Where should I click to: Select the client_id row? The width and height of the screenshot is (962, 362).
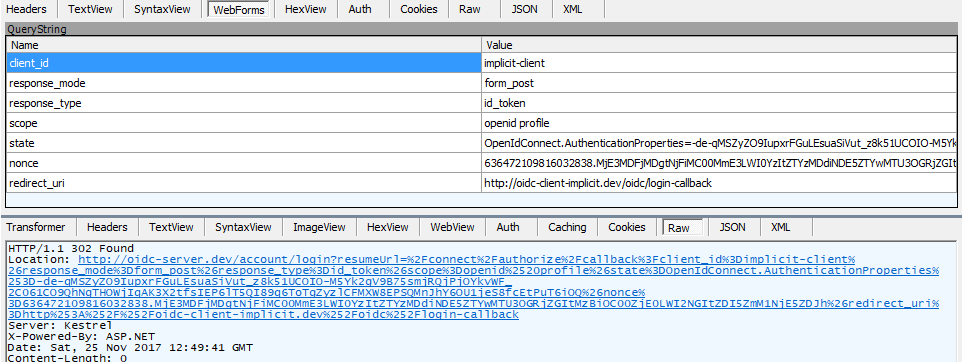[x=483, y=63]
